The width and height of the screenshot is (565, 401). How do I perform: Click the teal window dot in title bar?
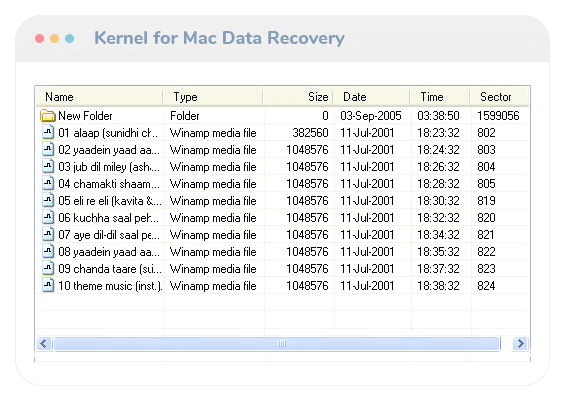70,38
